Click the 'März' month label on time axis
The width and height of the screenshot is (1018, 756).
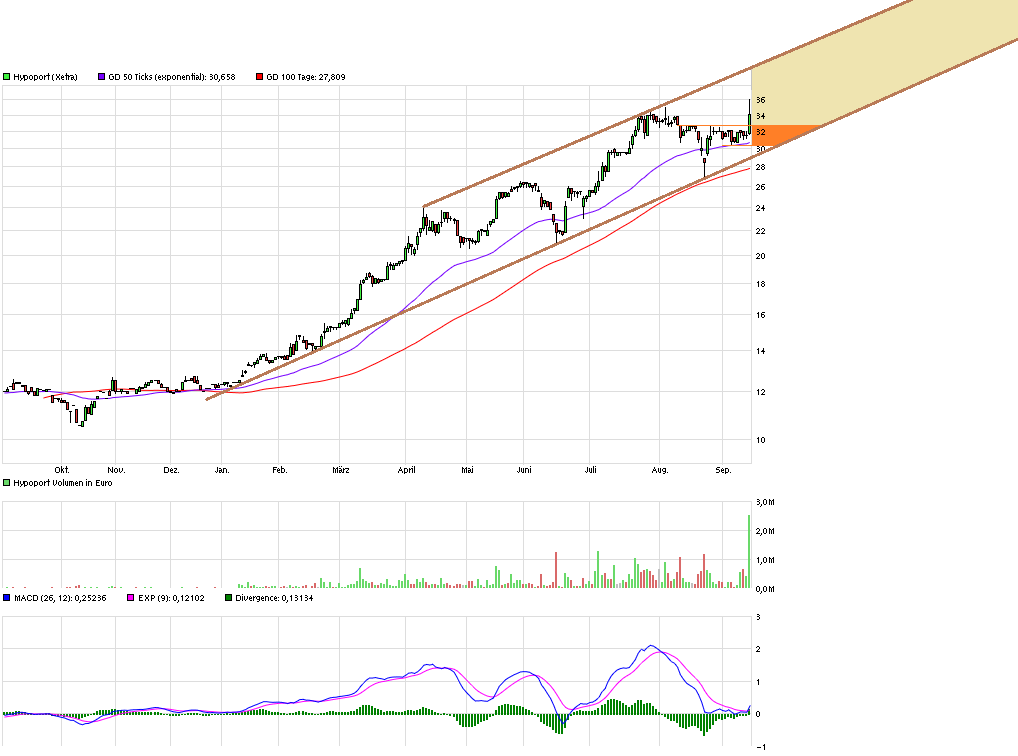pos(341,470)
